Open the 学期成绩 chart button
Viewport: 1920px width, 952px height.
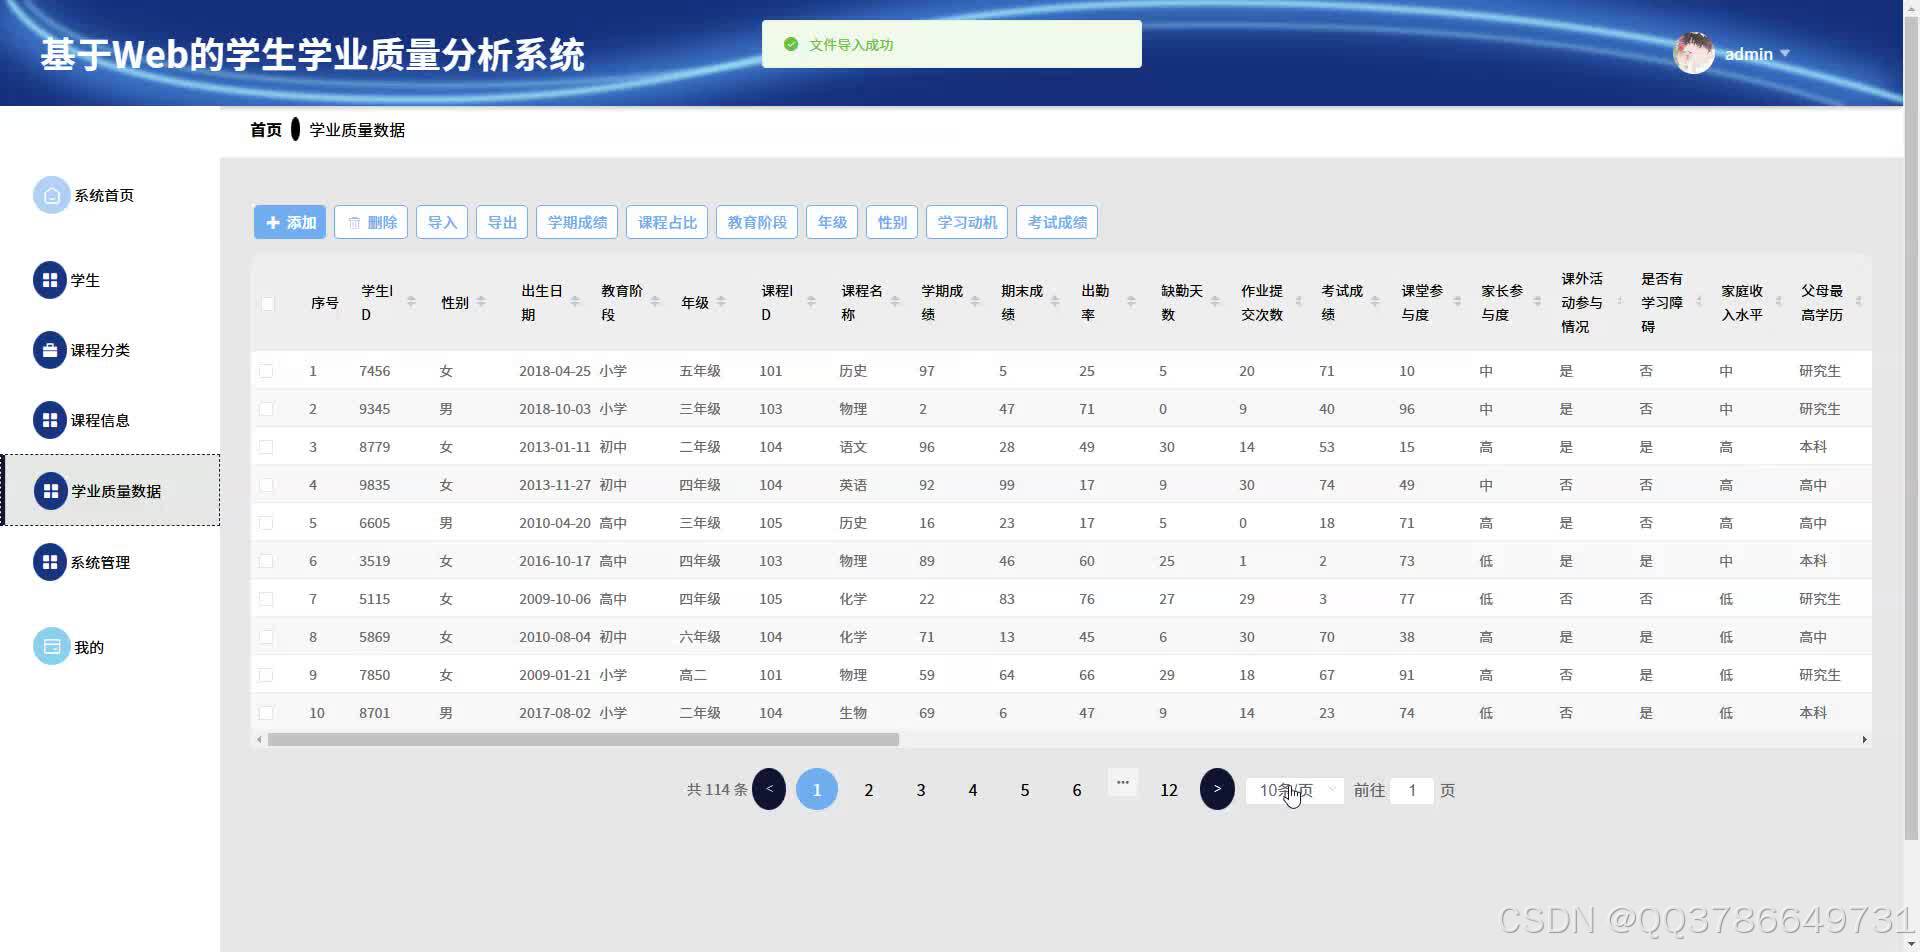coord(577,222)
